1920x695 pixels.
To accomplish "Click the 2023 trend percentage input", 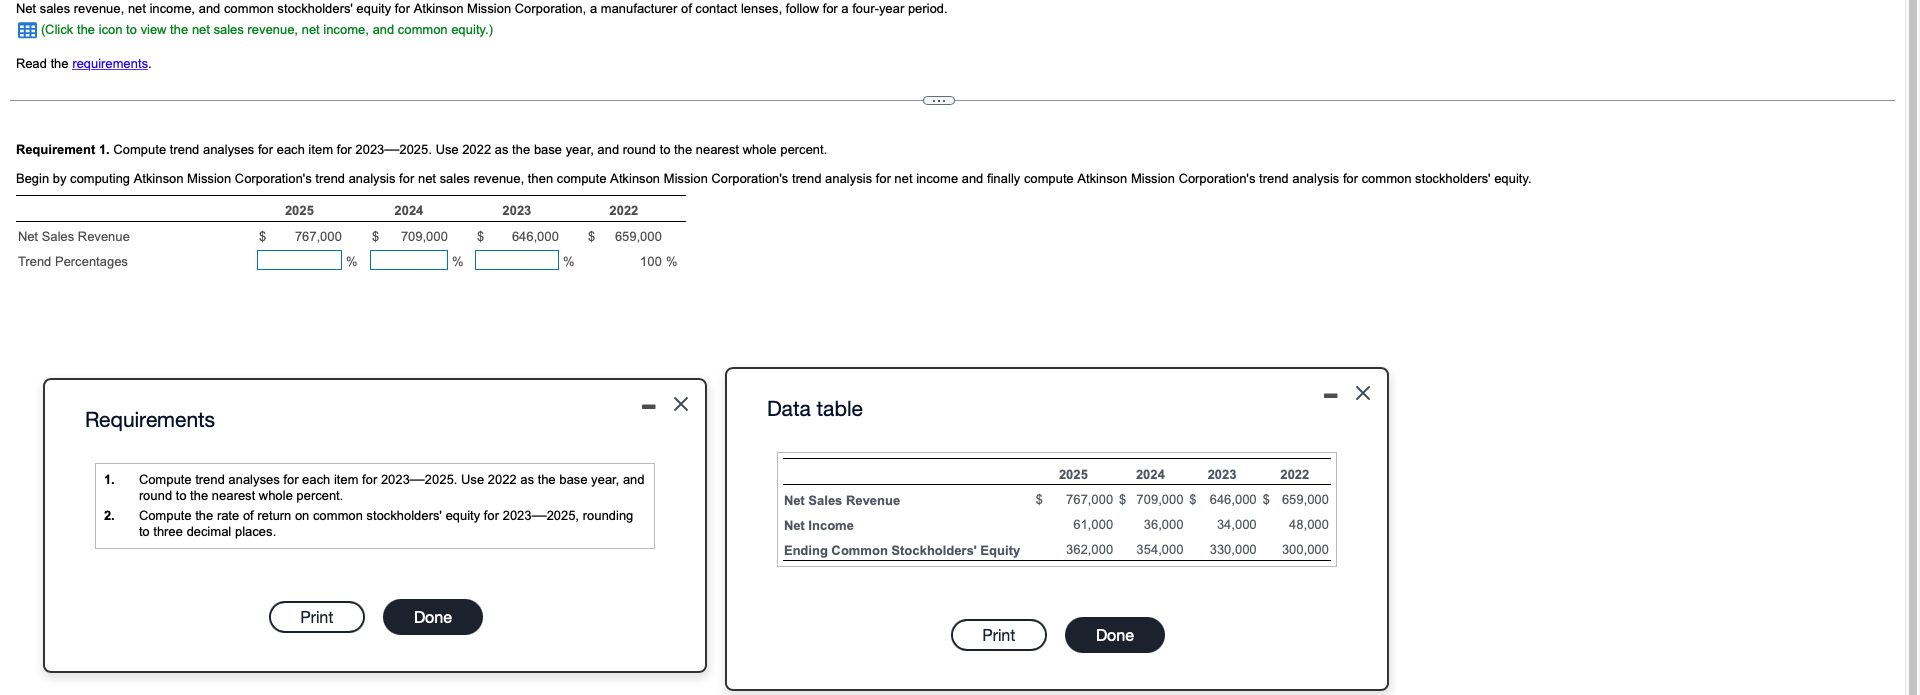I will (517, 260).
